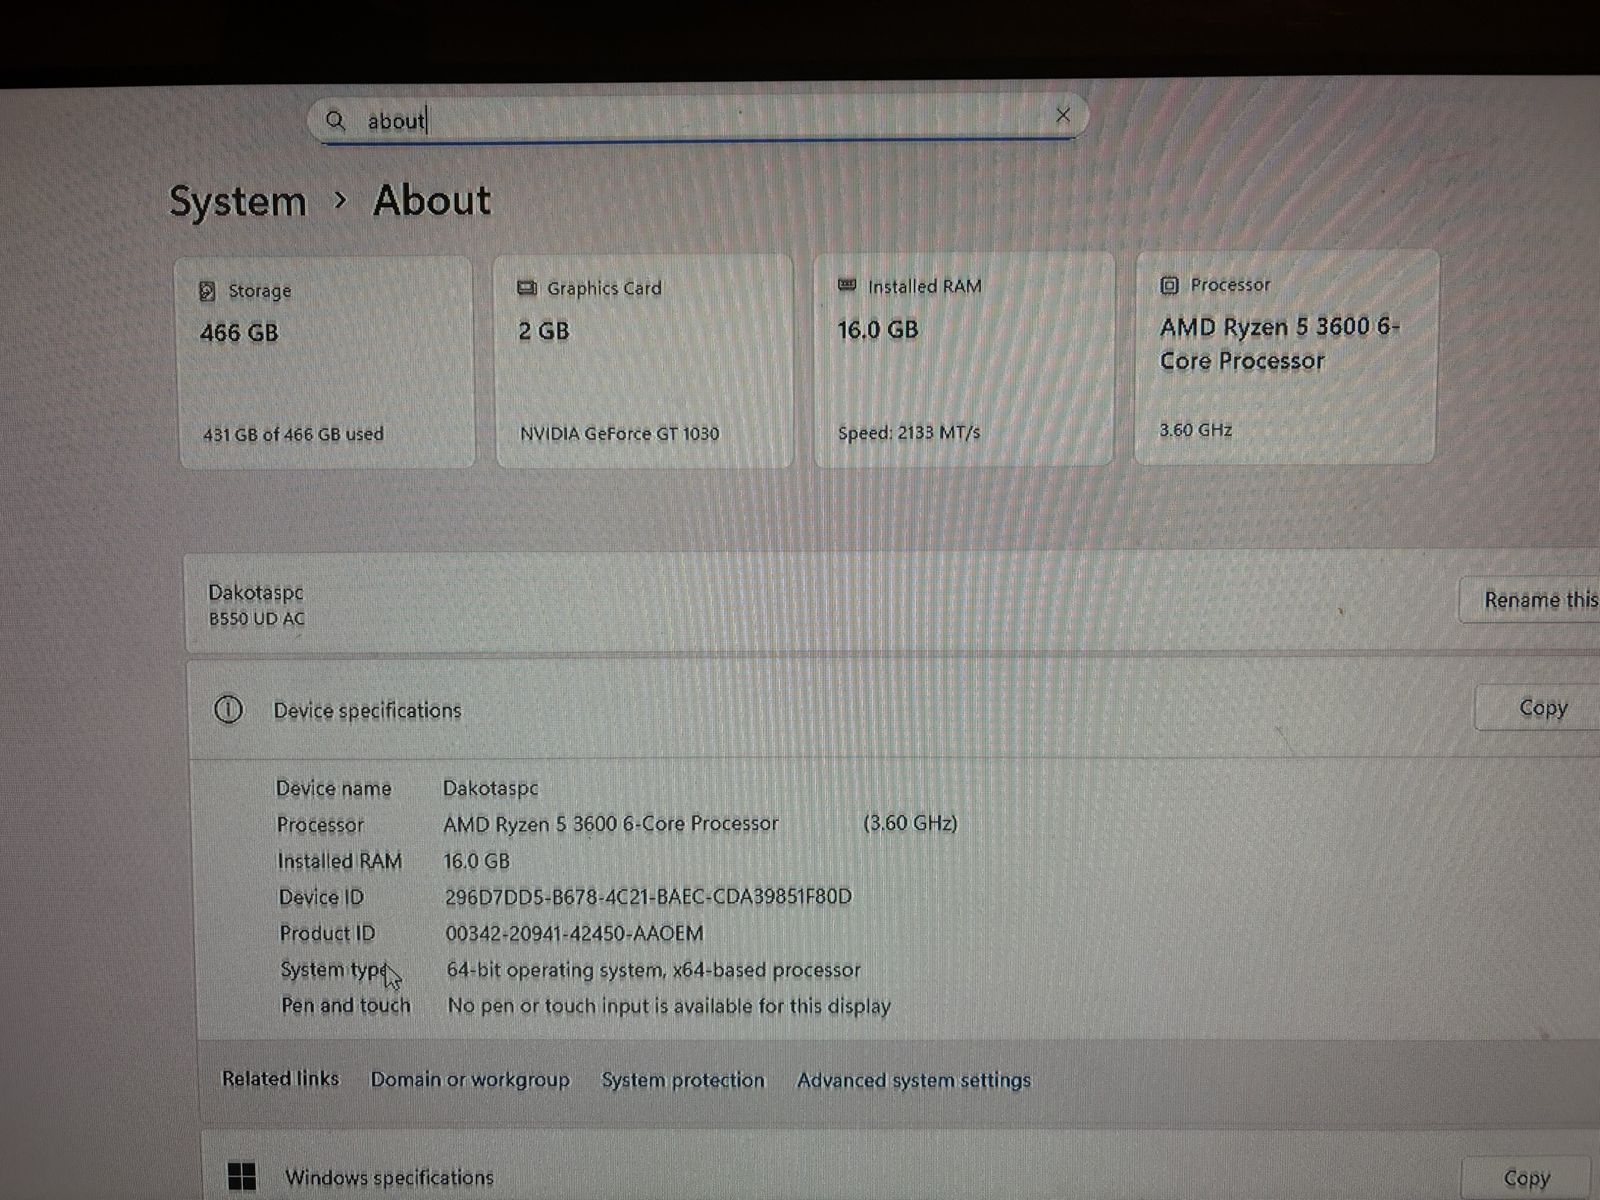
Task: Click the Product ID value
Action: [574, 934]
